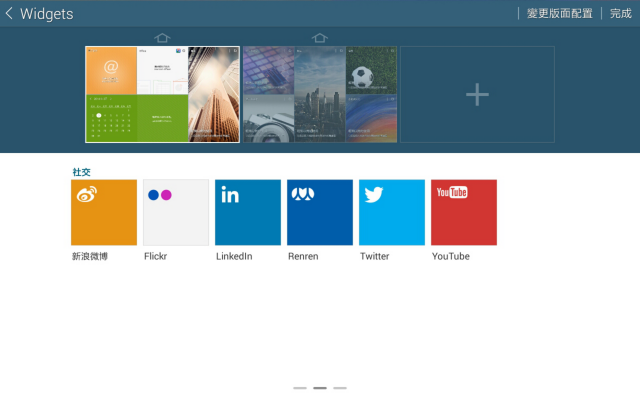Click the Widgets title text
Viewport: 640px width, 400px height.
click(47, 14)
